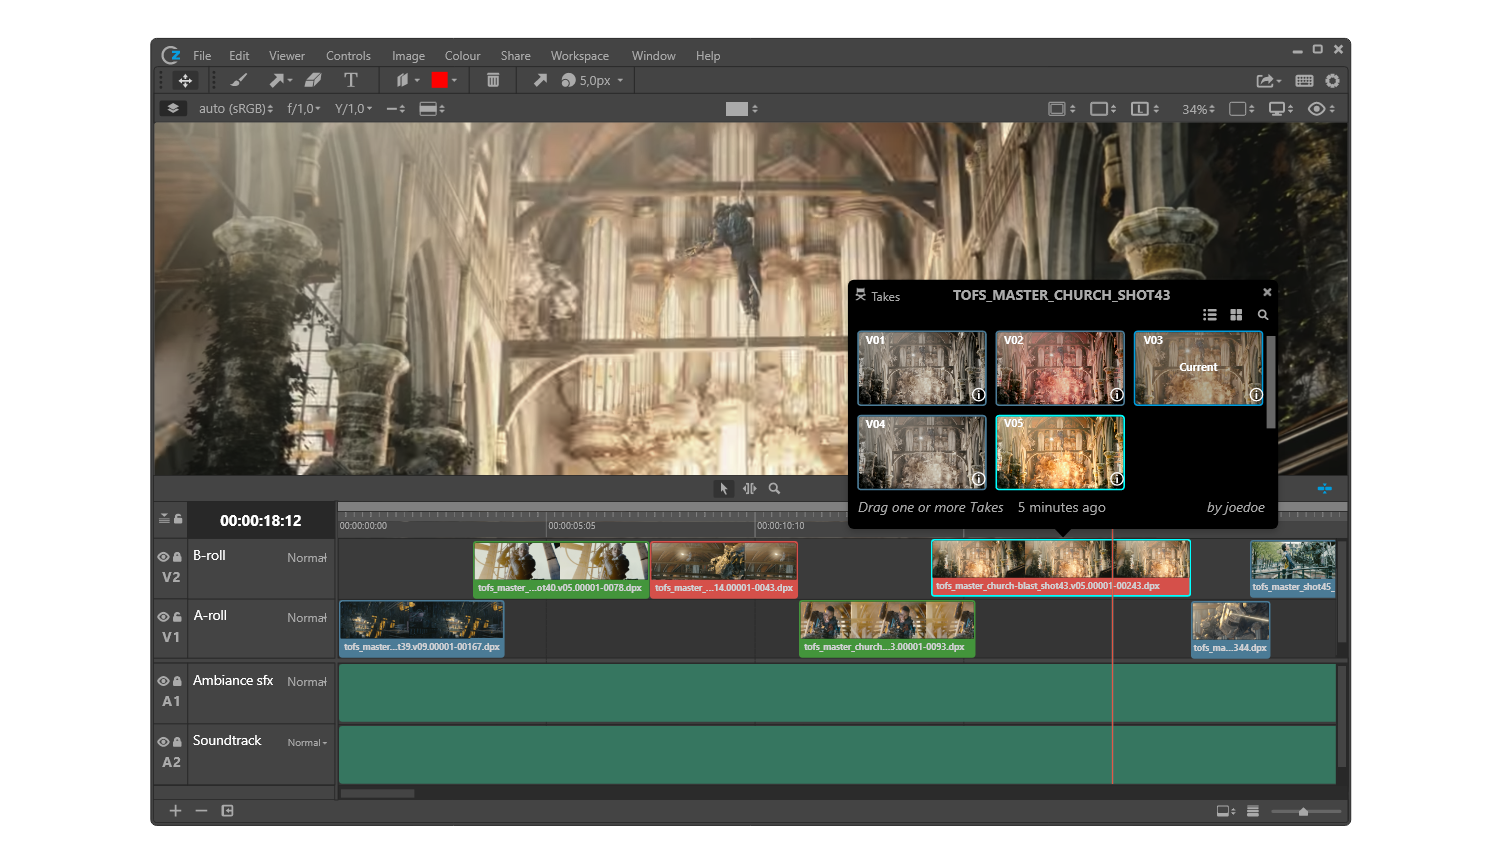
Task: Lock the Ambiance sfx track
Action: click(177, 681)
